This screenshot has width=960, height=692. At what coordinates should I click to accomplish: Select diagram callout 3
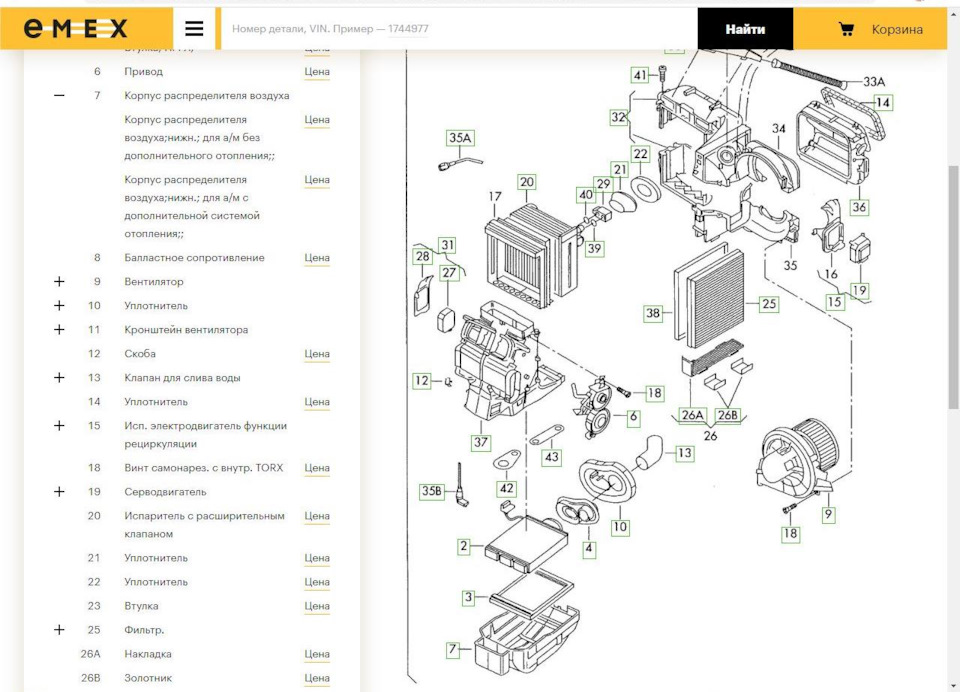[468, 597]
